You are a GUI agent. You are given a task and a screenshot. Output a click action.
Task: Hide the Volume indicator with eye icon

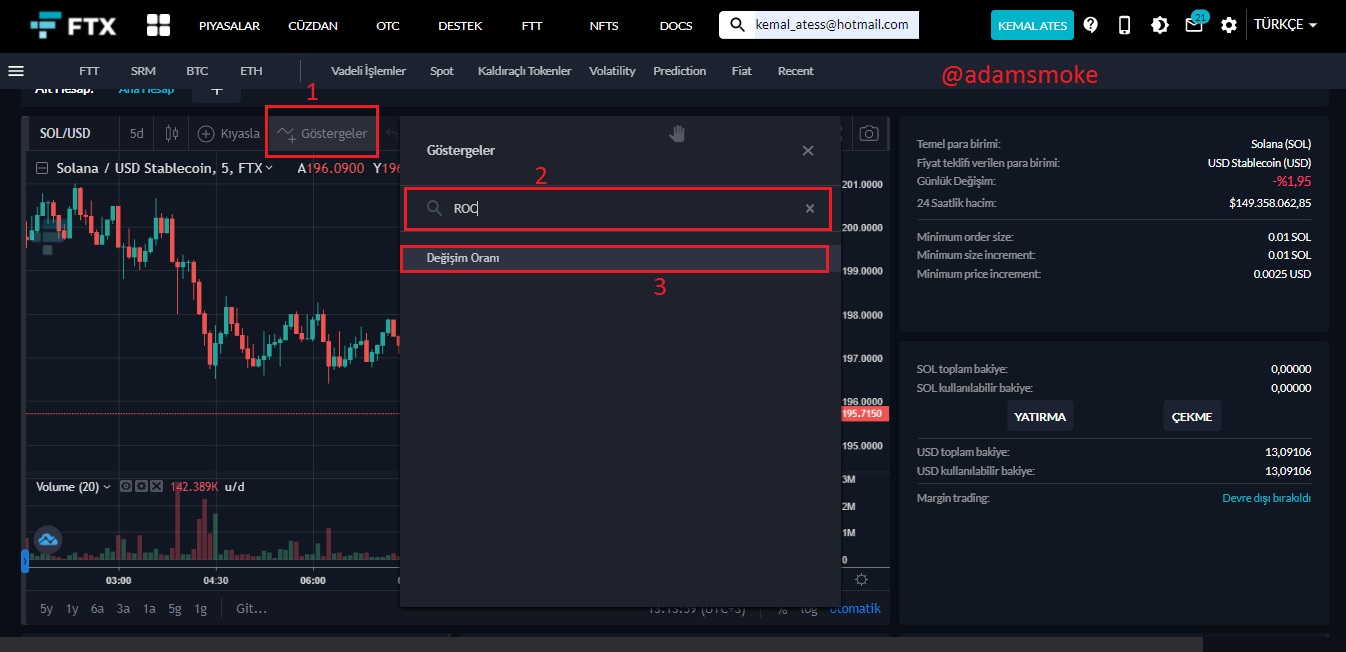(x=126, y=486)
